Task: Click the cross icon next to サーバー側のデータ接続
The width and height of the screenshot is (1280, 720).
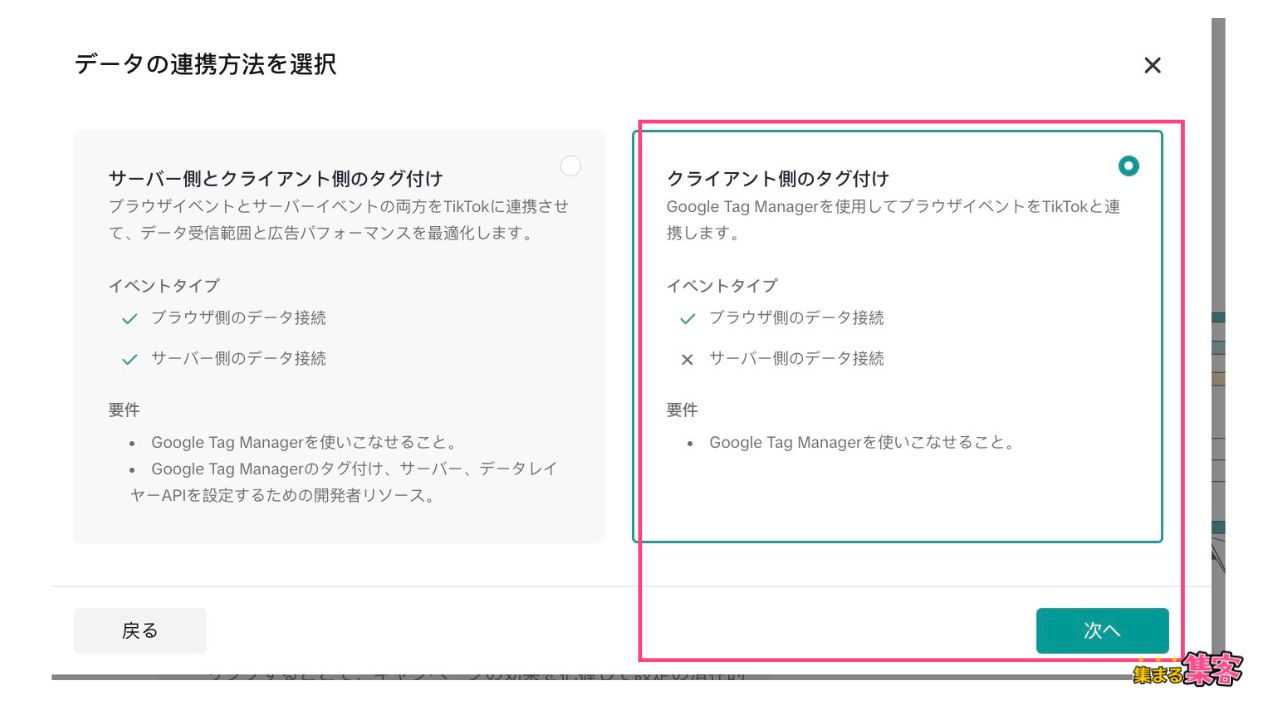Action: [x=687, y=360]
